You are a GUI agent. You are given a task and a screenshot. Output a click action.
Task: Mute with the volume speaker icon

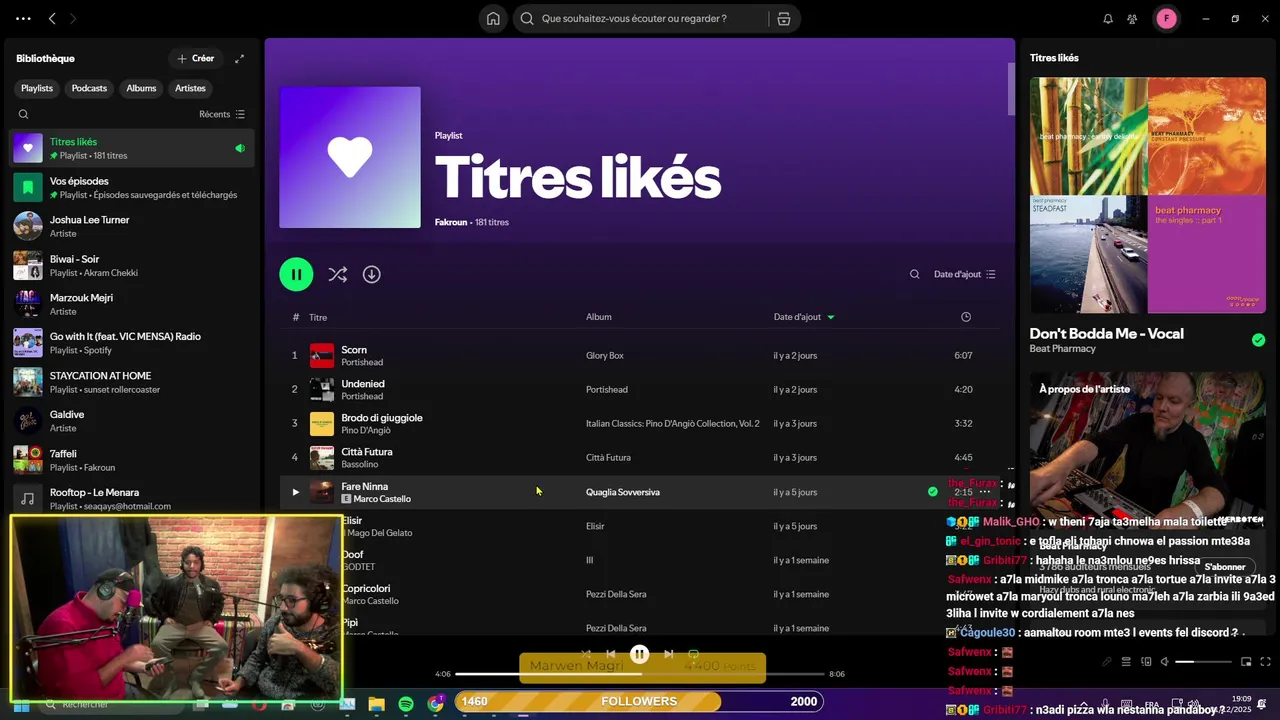click(x=1165, y=661)
